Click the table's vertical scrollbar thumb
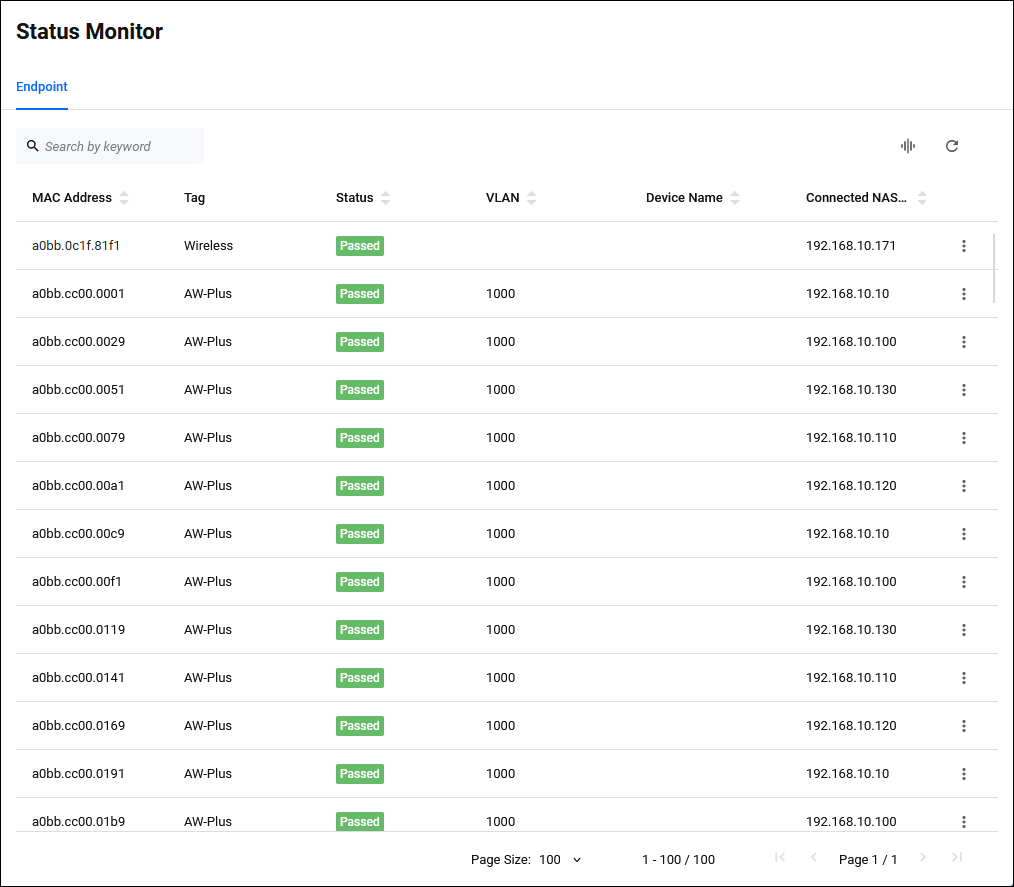Image resolution: width=1014 pixels, height=887 pixels. 994,267
